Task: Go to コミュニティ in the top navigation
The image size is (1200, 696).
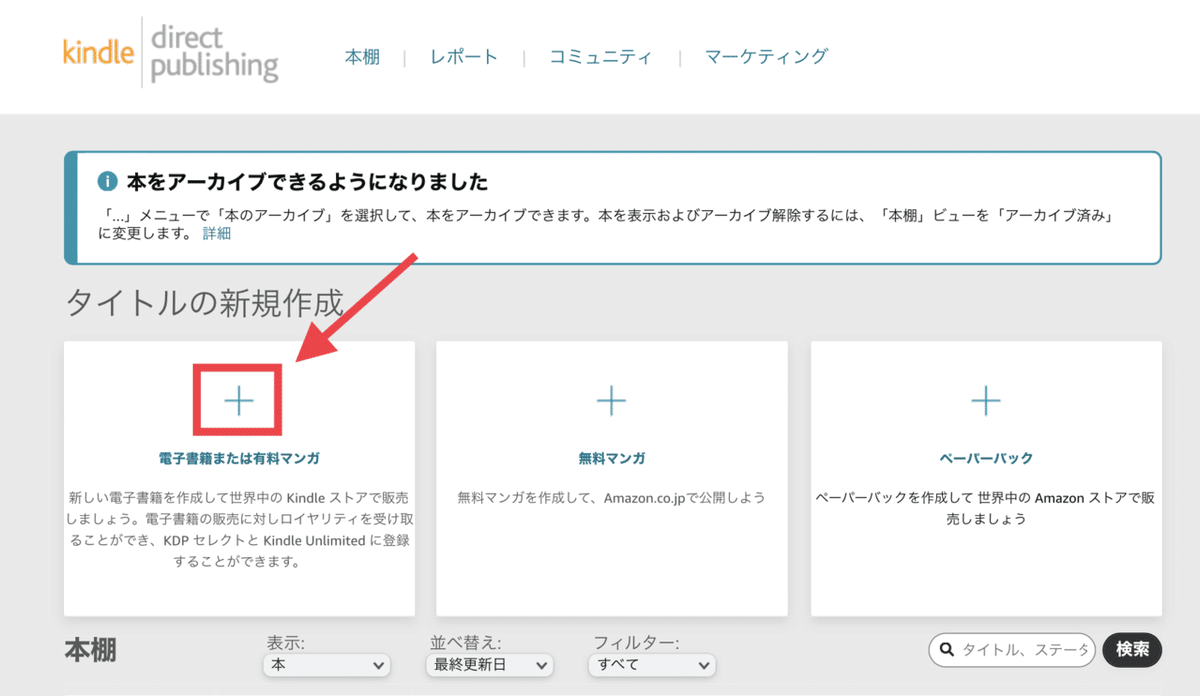Action: tap(600, 56)
